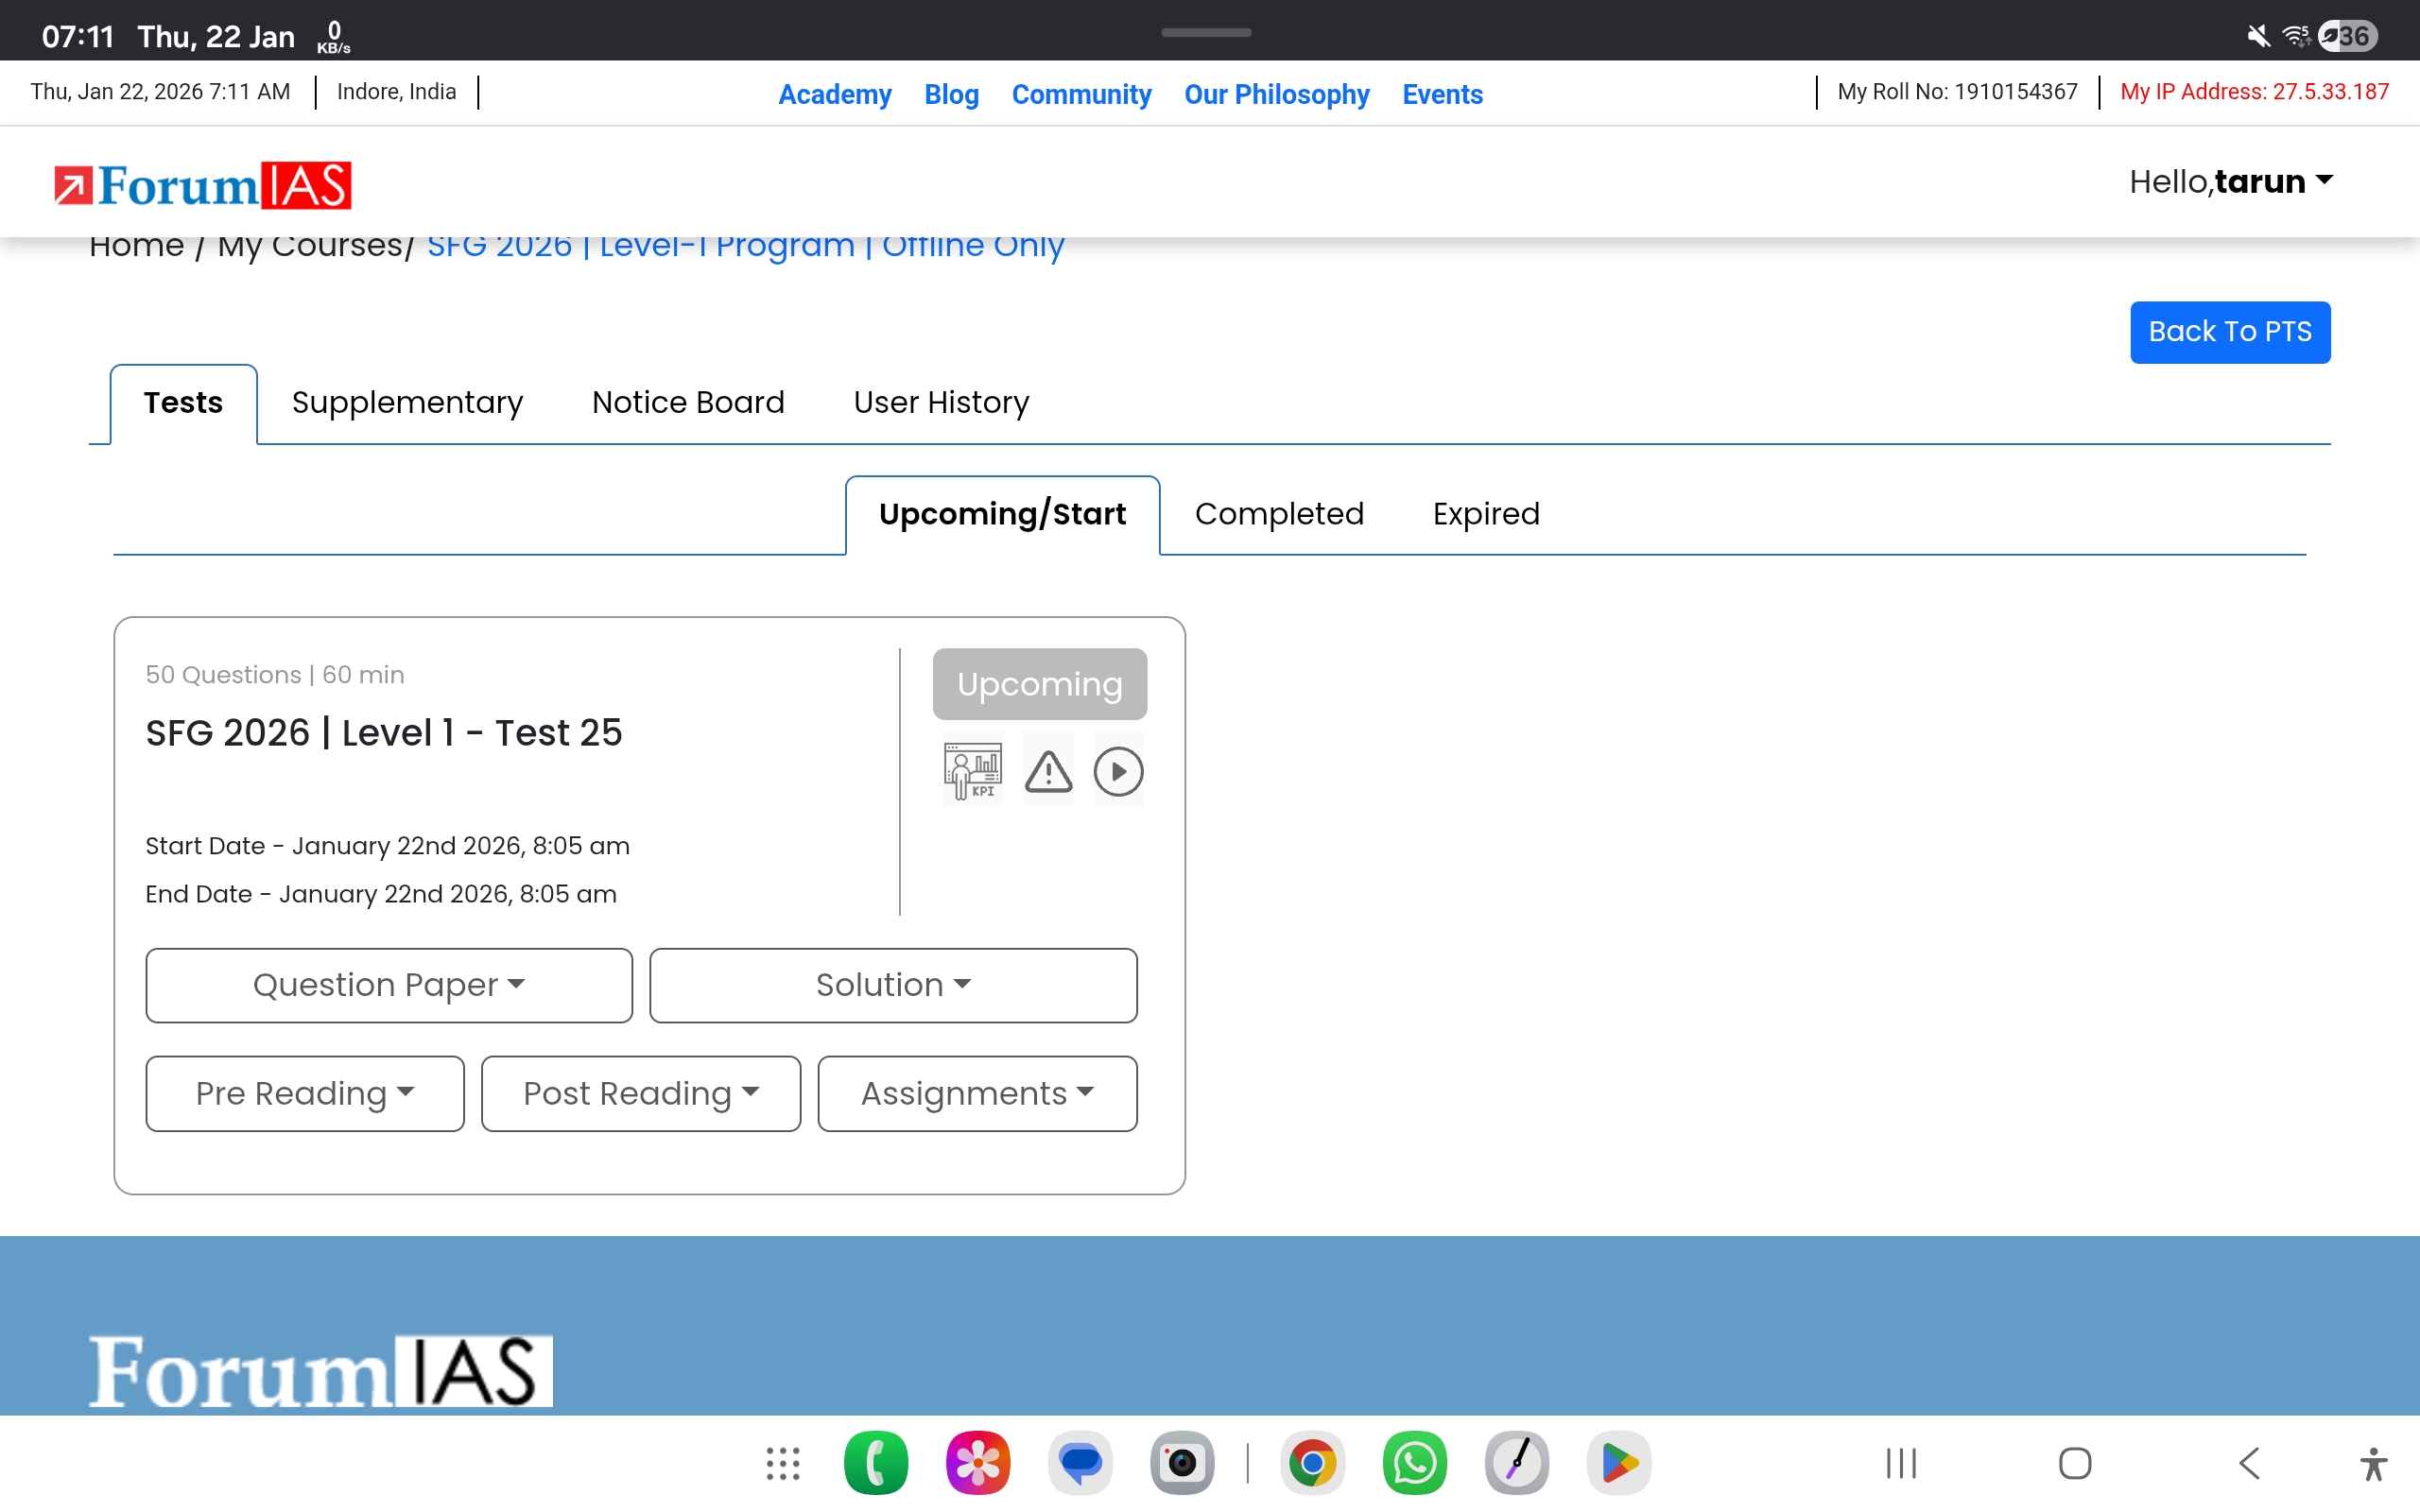Open the KPI performance icon
2420x1512 pixels.
[x=972, y=771]
